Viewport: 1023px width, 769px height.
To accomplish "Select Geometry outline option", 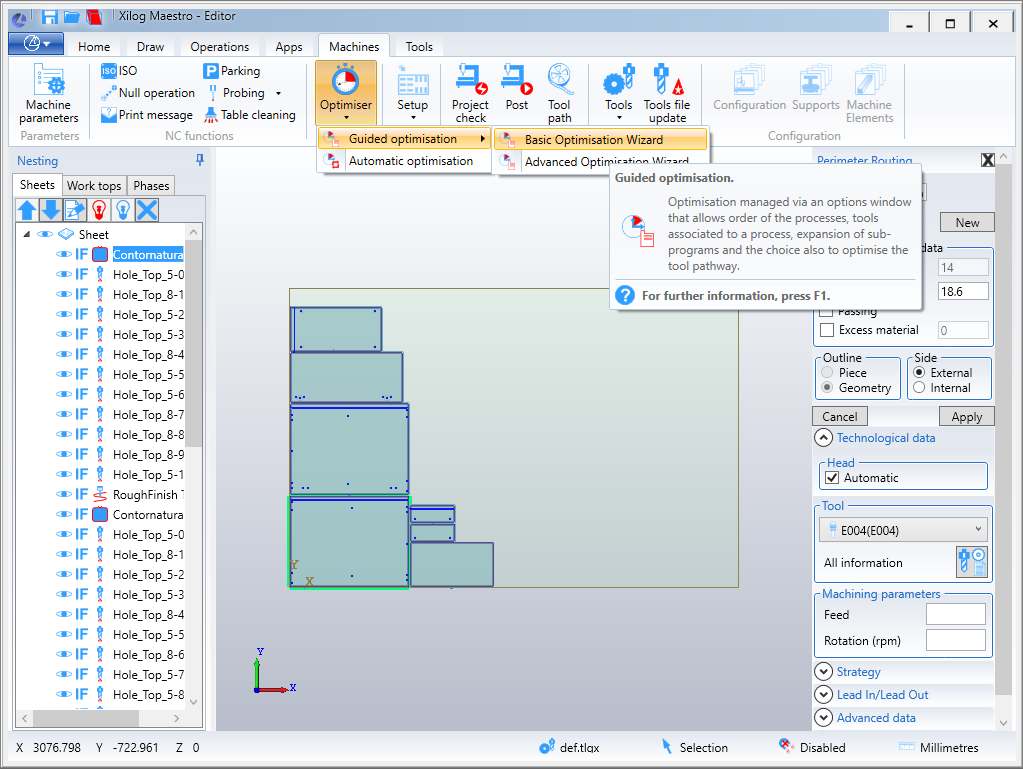I will 827,387.
